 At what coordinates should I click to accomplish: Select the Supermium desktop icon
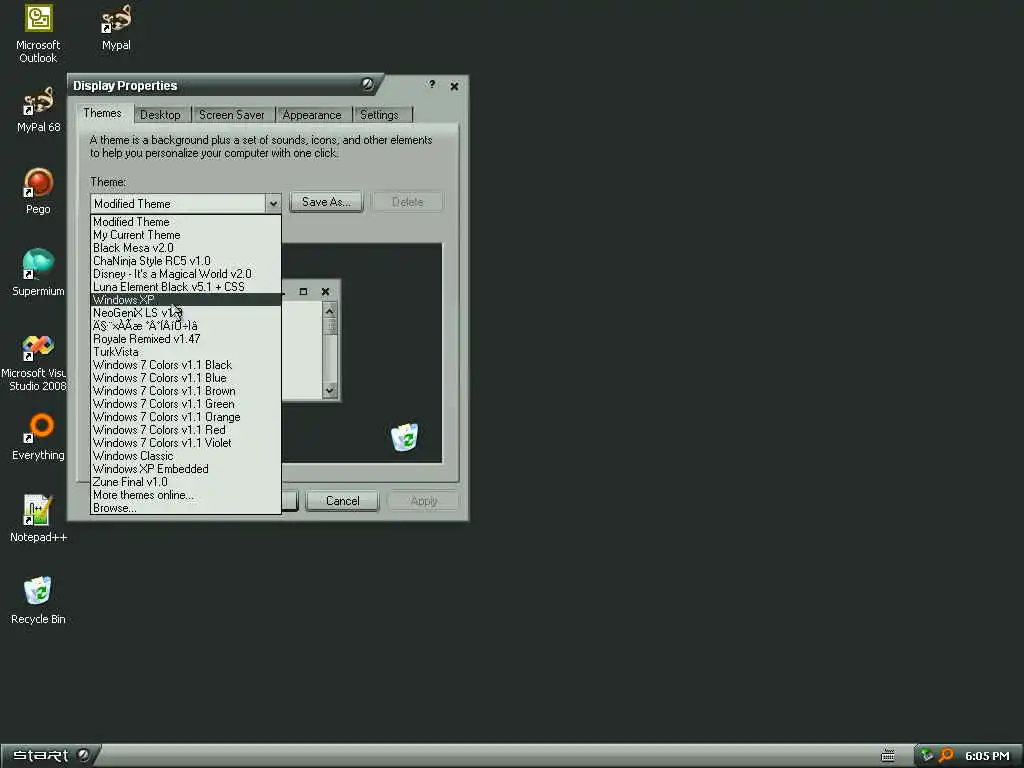(x=38, y=273)
